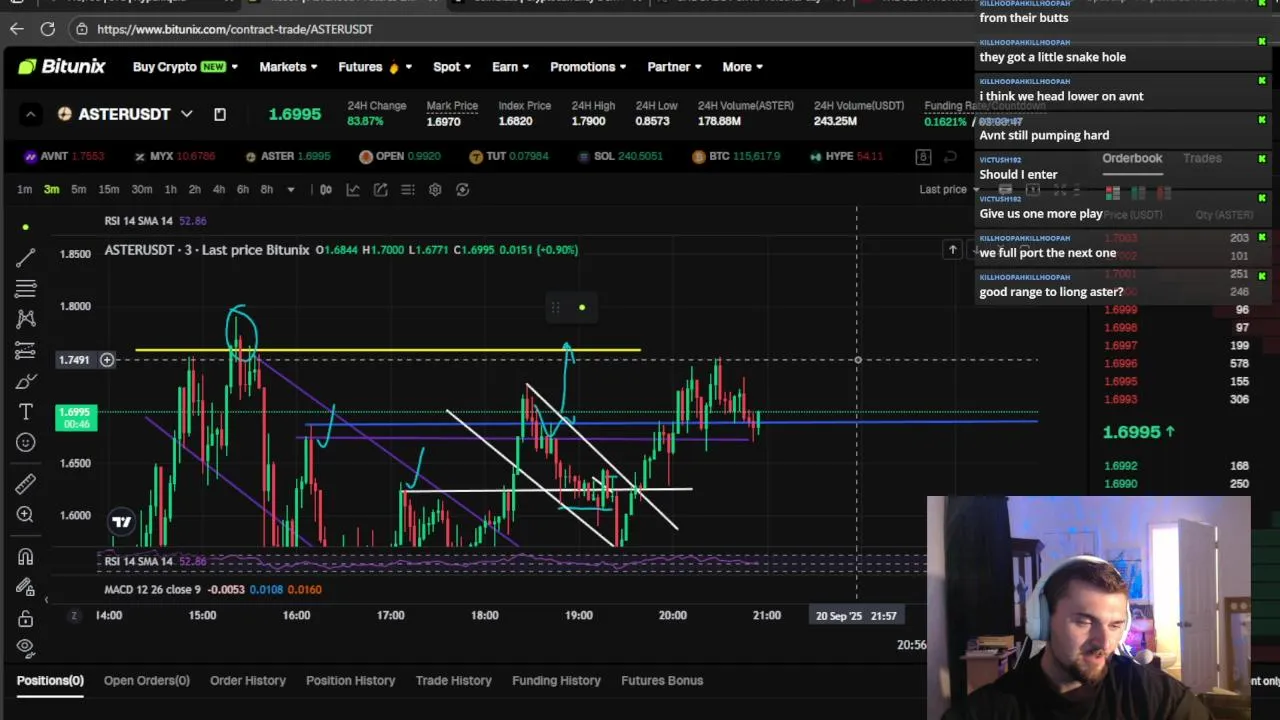
Task: Open the MYX ticker in the watchlist
Action: coord(174,156)
